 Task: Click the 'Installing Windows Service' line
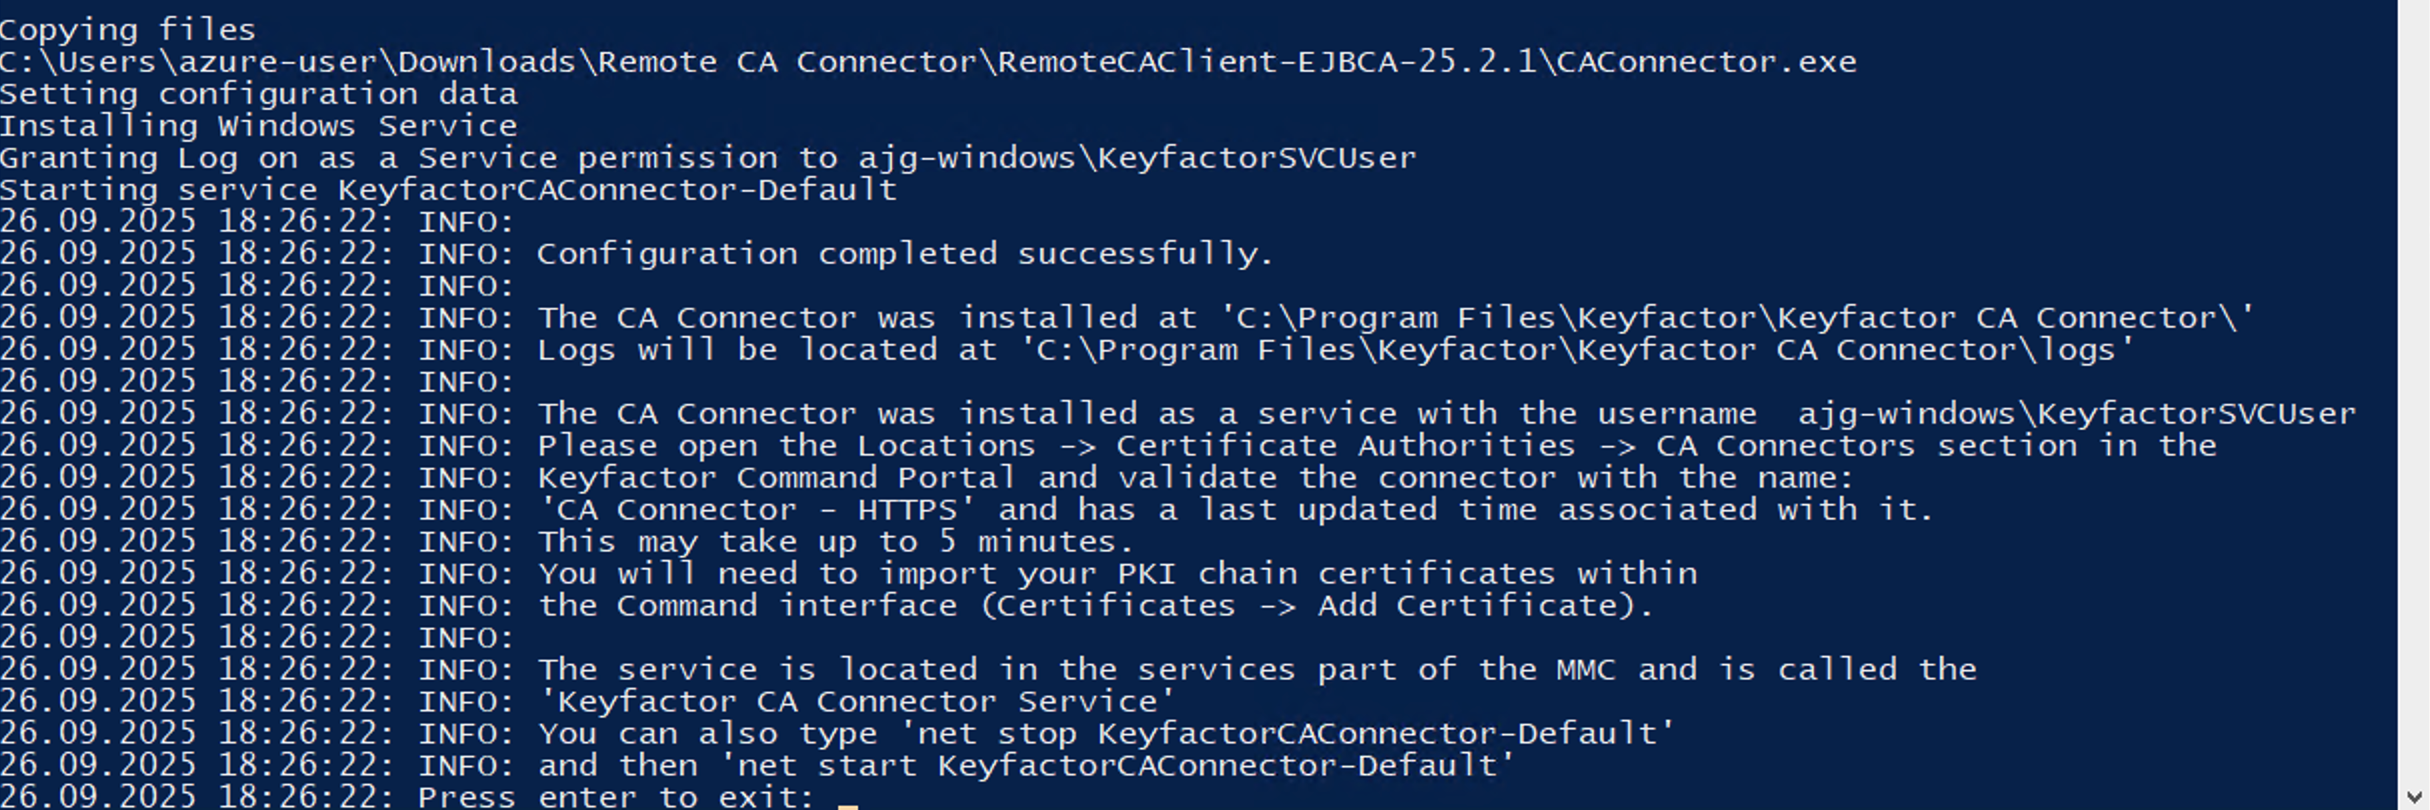tap(258, 126)
